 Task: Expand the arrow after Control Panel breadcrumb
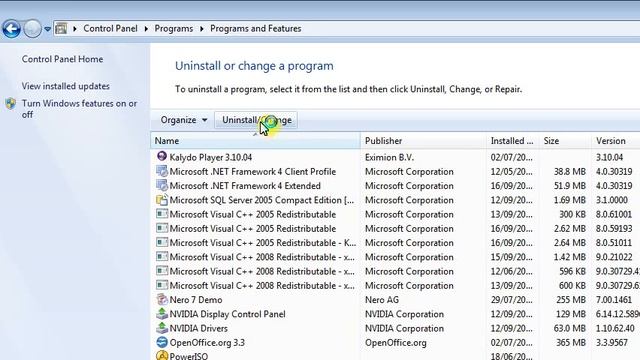click(x=146, y=29)
